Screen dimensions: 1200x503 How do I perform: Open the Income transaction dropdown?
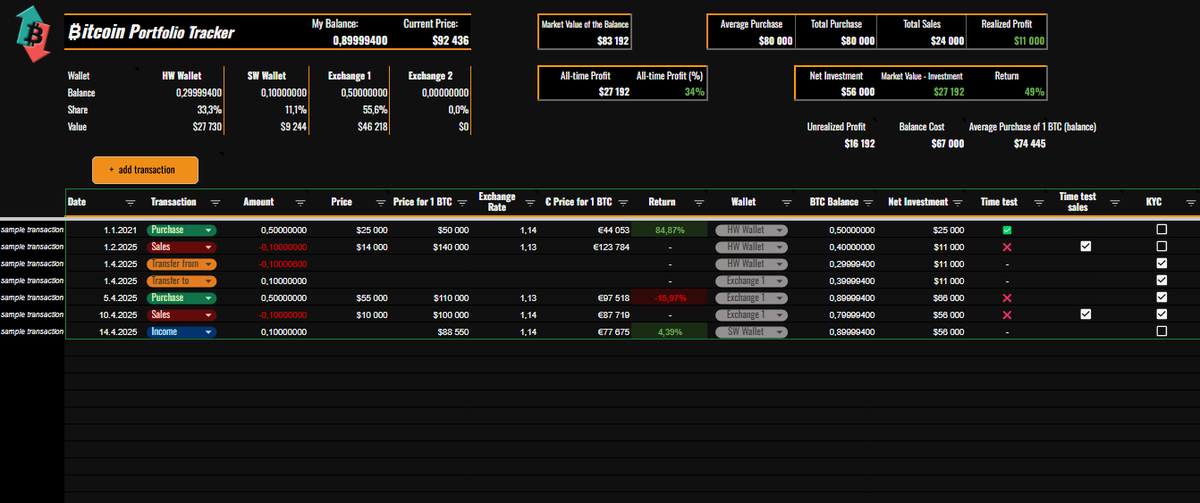pyautogui.click(x=181, y=331)
